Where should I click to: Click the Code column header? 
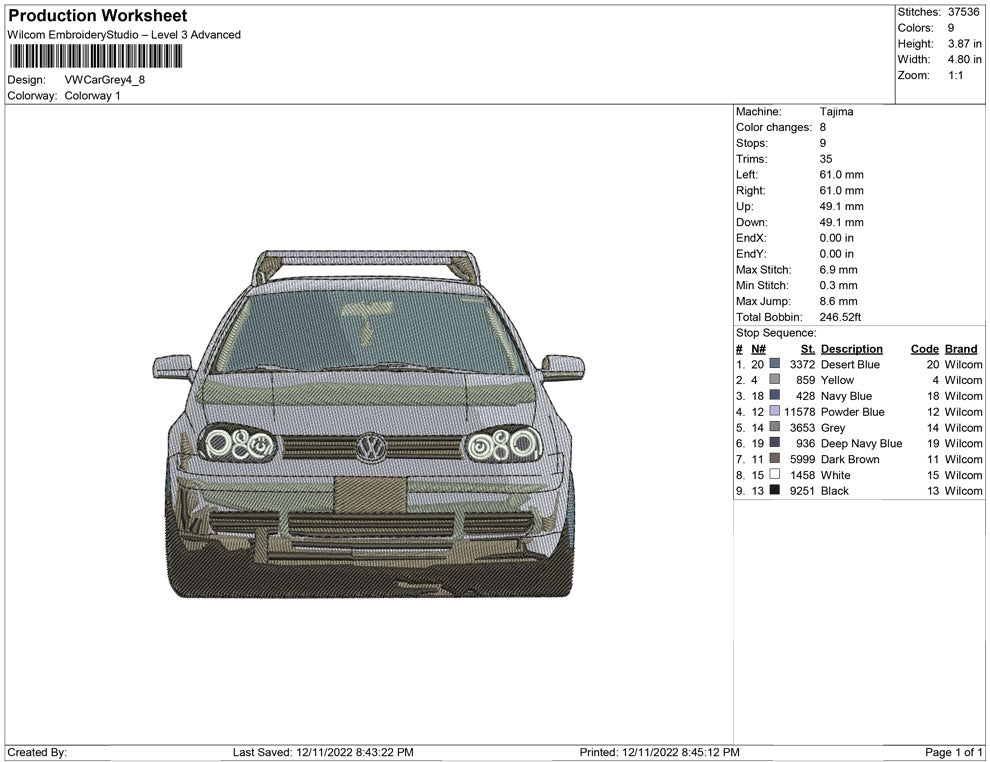point(925,349)
